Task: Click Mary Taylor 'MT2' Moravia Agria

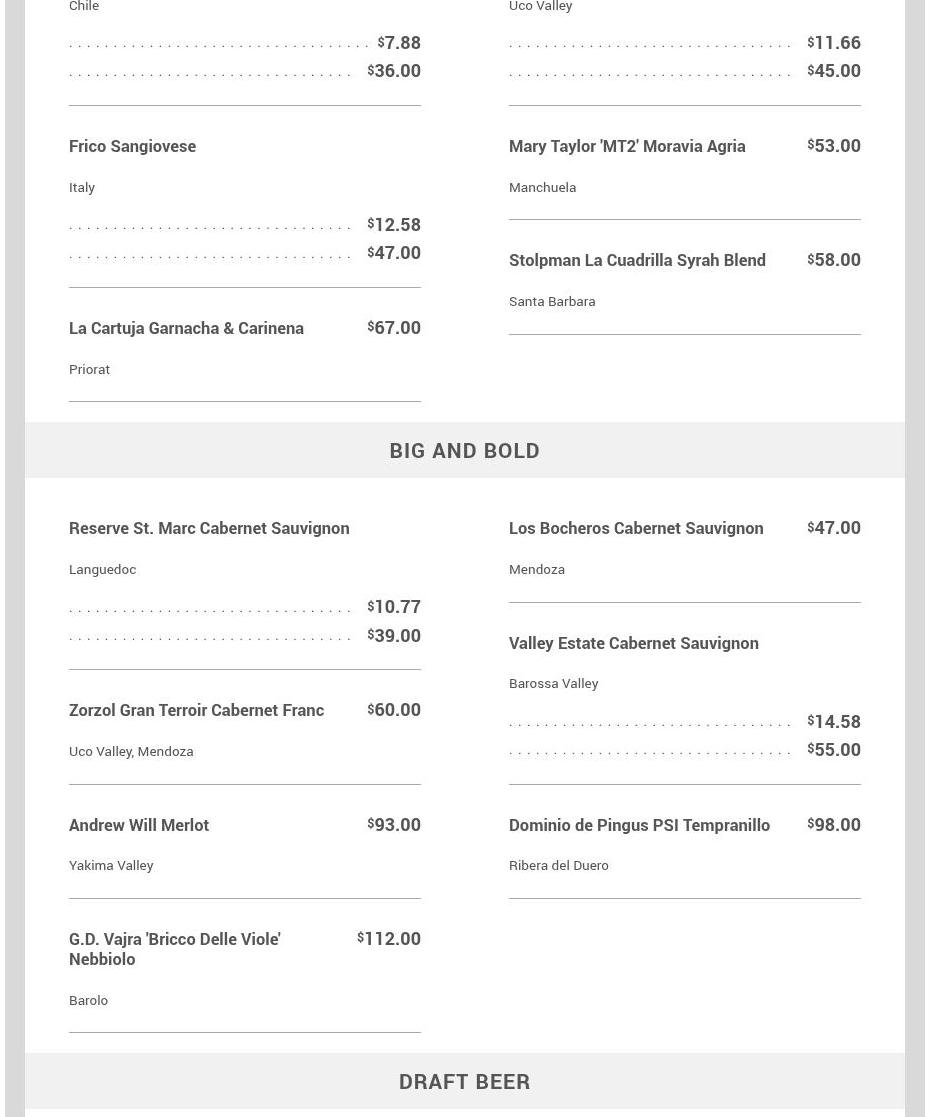Action: pyautogui.click(x=627, y=146)
